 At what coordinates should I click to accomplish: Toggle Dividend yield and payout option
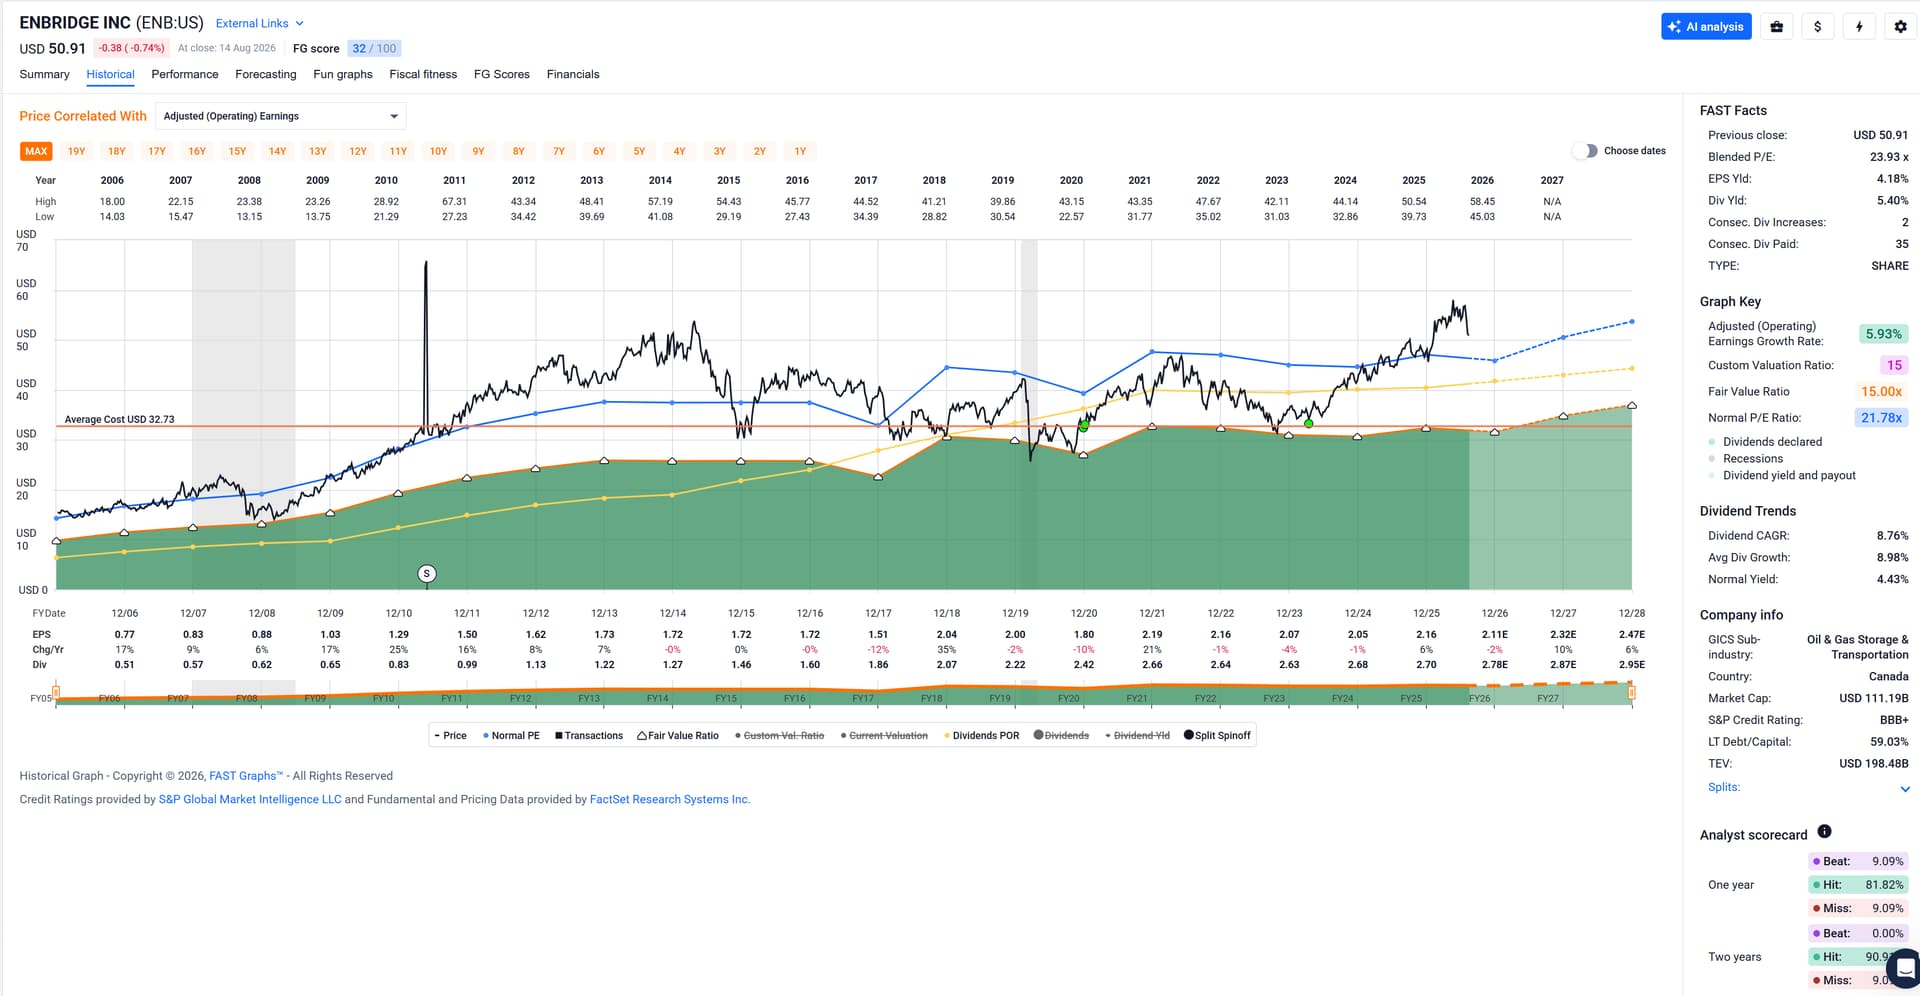(x=1782, y=476)
